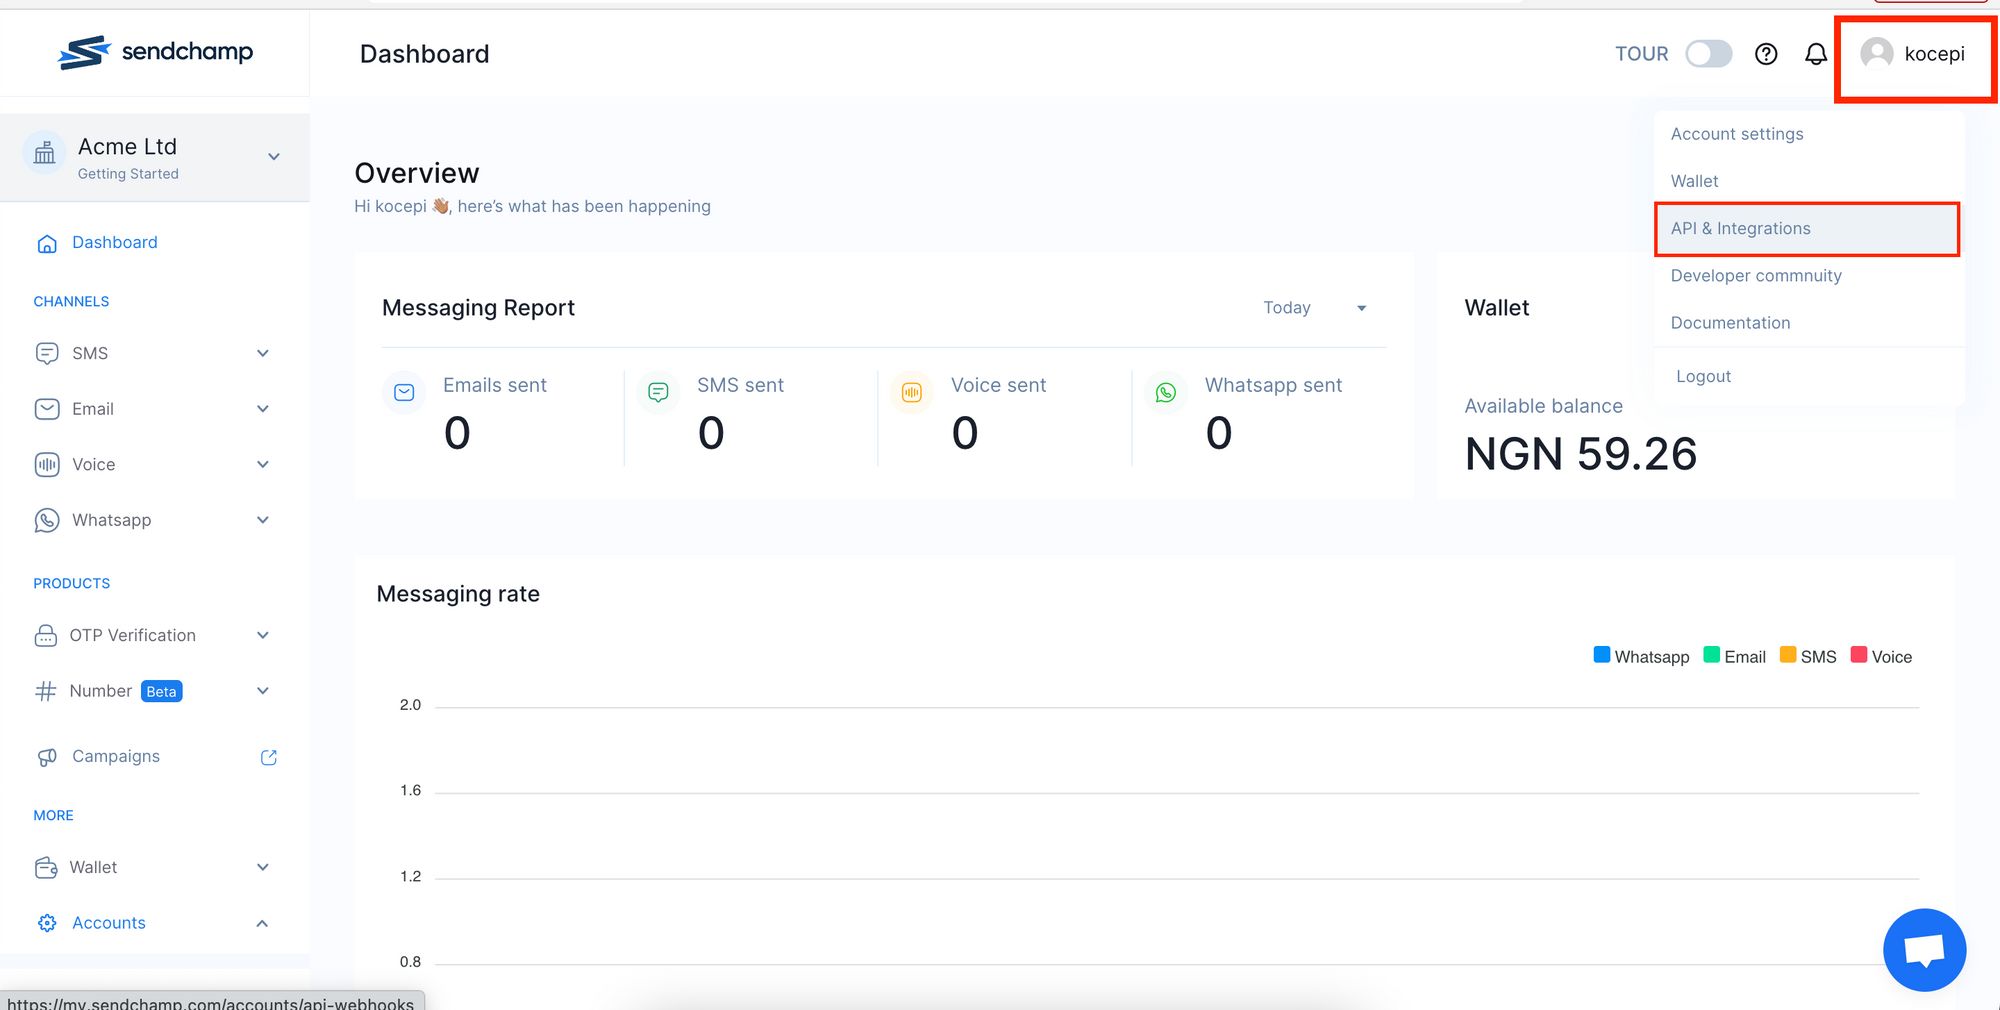
Task: Click the Sendchamp logo
Action: coord(155,52)
